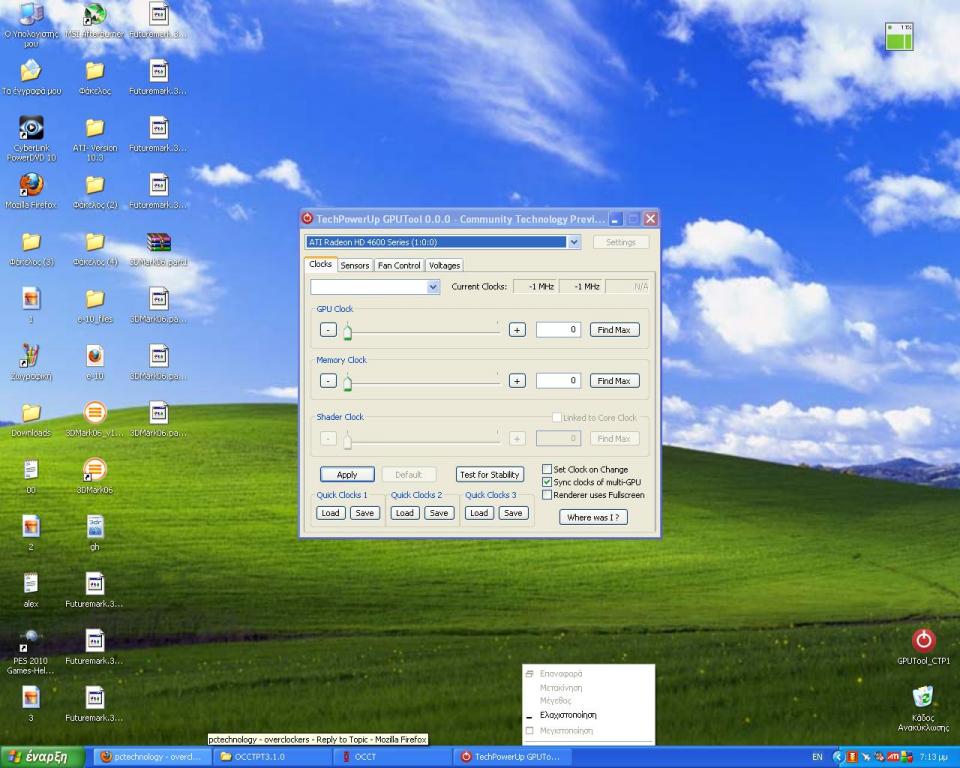Switch to the Fan Control tab
Screen dimensions: 960x768
[399, 265]
